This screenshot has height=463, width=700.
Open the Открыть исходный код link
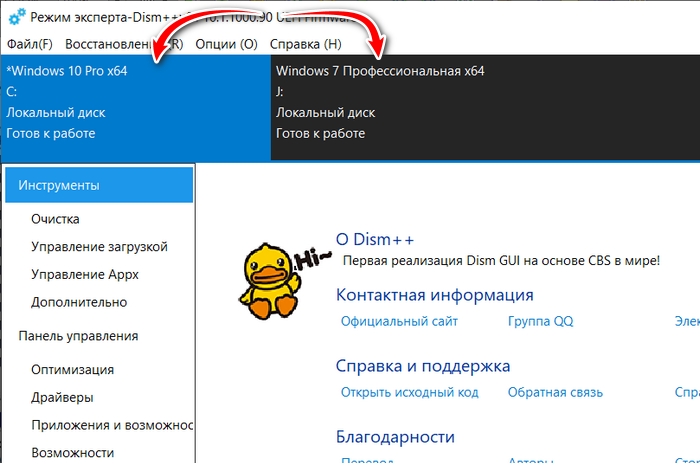[x=409, y=392]
